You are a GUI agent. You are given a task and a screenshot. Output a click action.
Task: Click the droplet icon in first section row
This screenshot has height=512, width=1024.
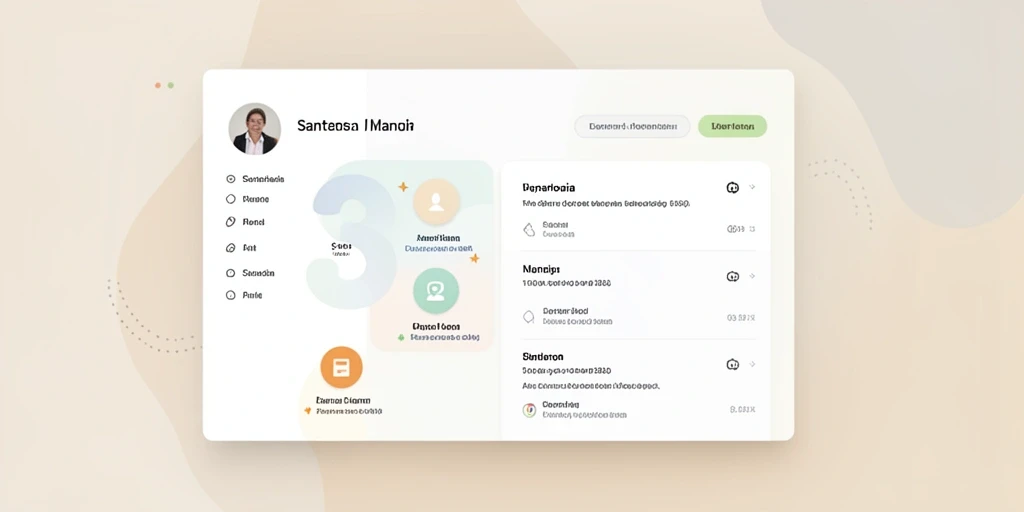pos(529,229)
